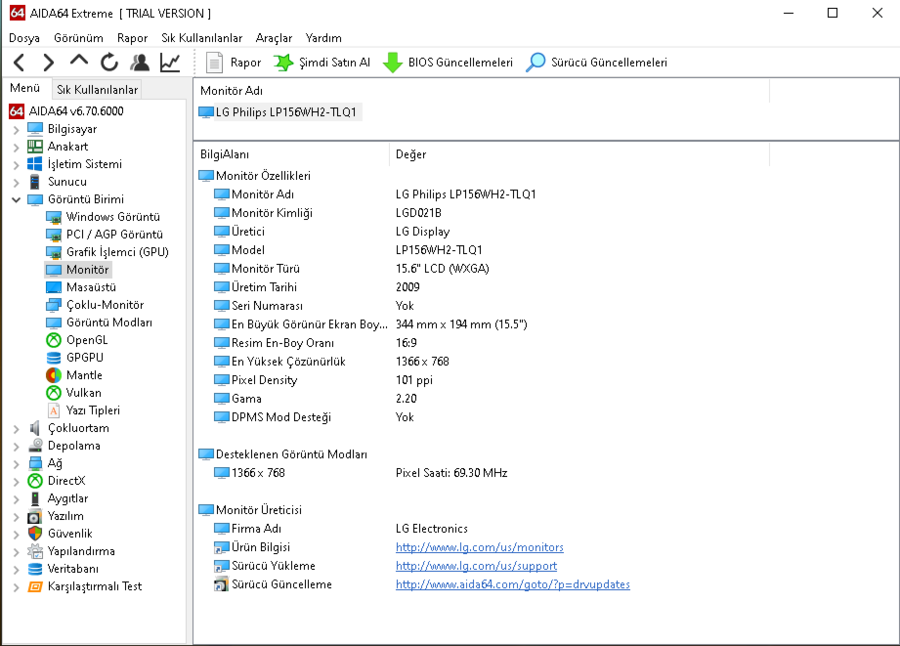Refresh the page with the circular arrow icon

(x=109, y=62)
